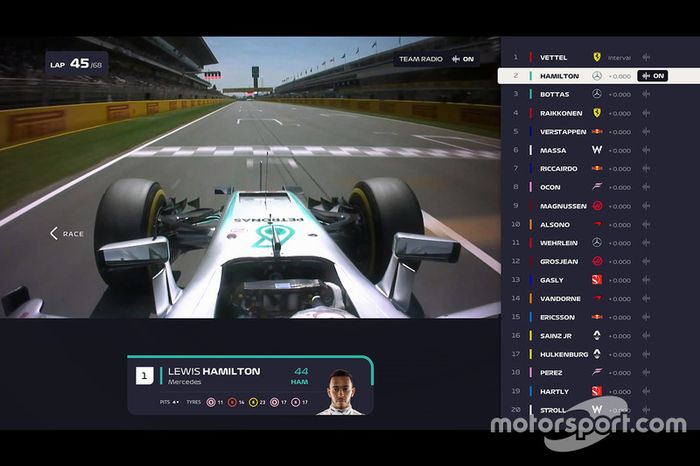Click Verstappen's Red Bull logo
The image size is (700, 466).
(x=597, y=131)
